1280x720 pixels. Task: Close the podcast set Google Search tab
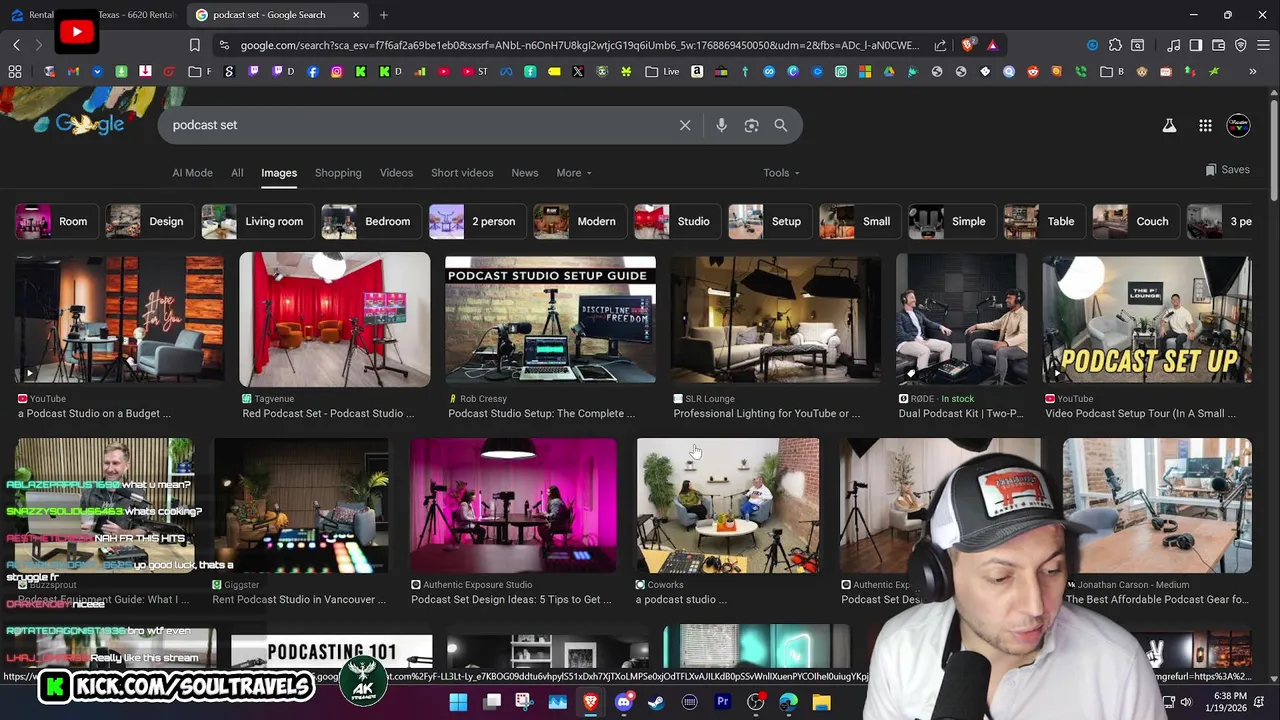[x=356, y=15]
